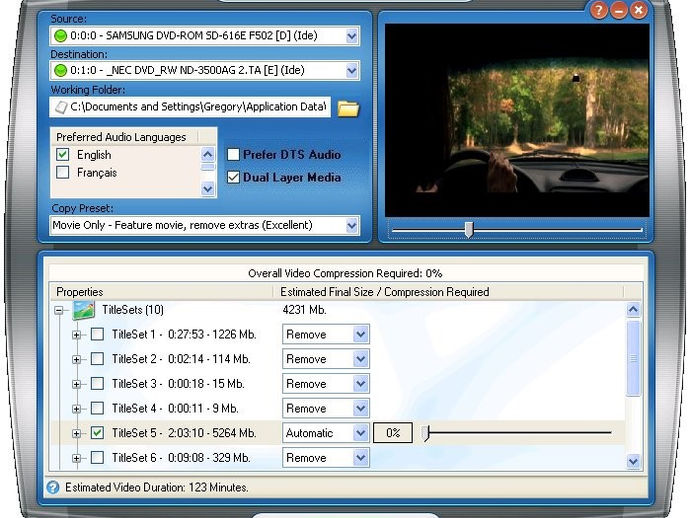Uncheck the English audio language

pos(62,154)
